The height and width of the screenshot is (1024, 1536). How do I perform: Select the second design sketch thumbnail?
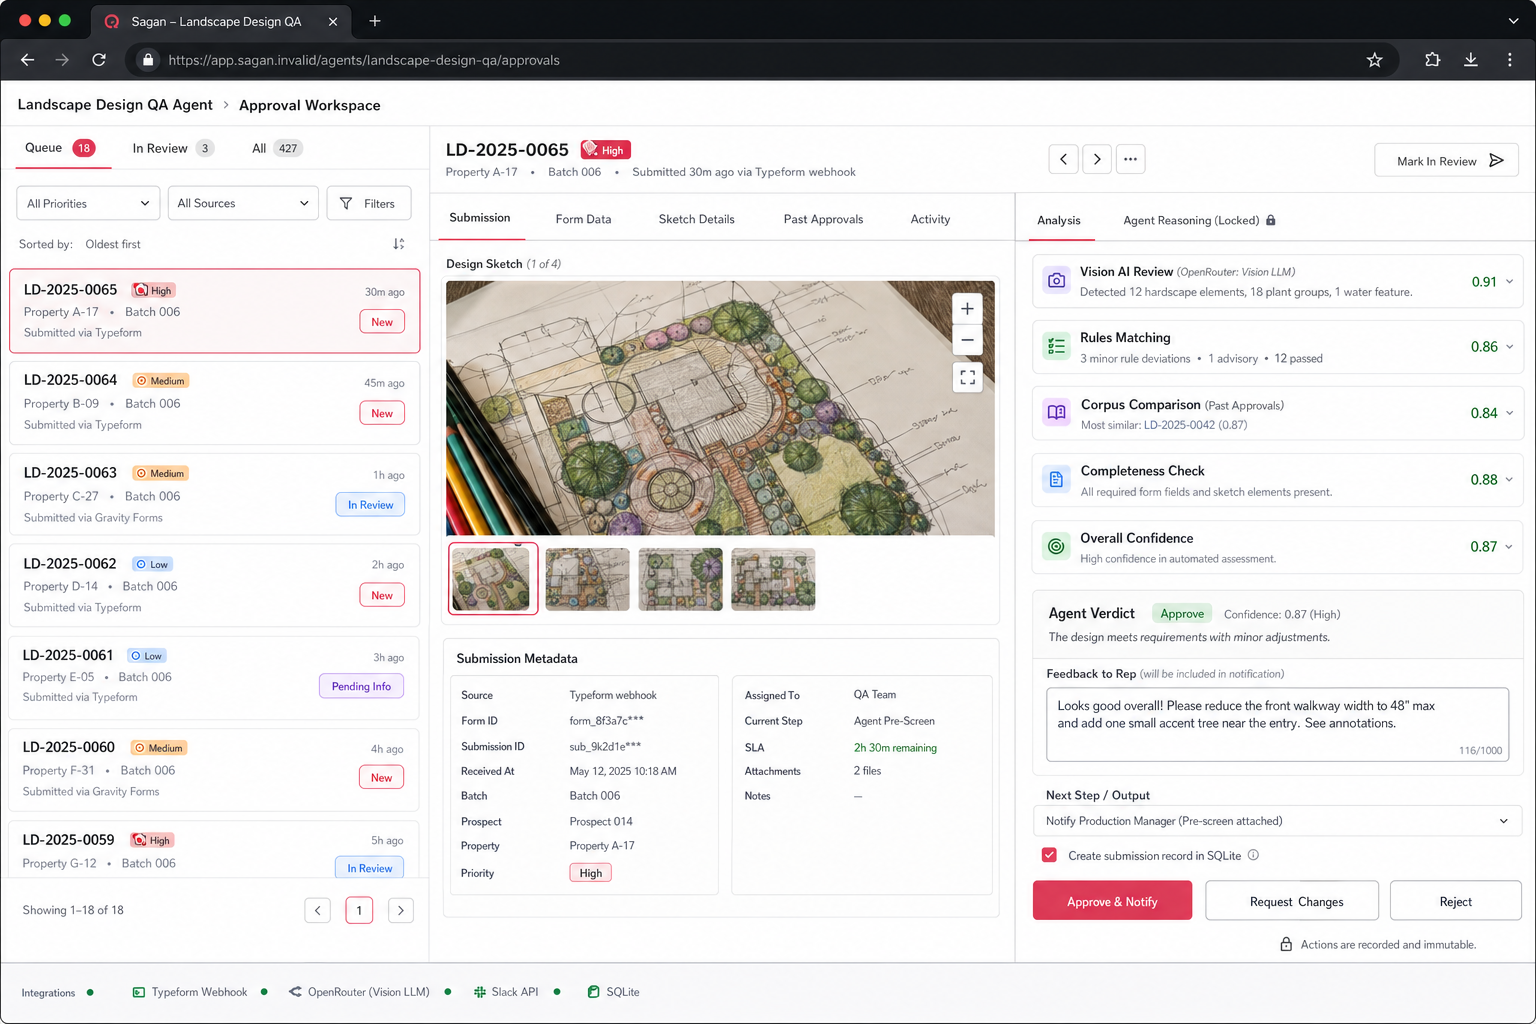588,579
